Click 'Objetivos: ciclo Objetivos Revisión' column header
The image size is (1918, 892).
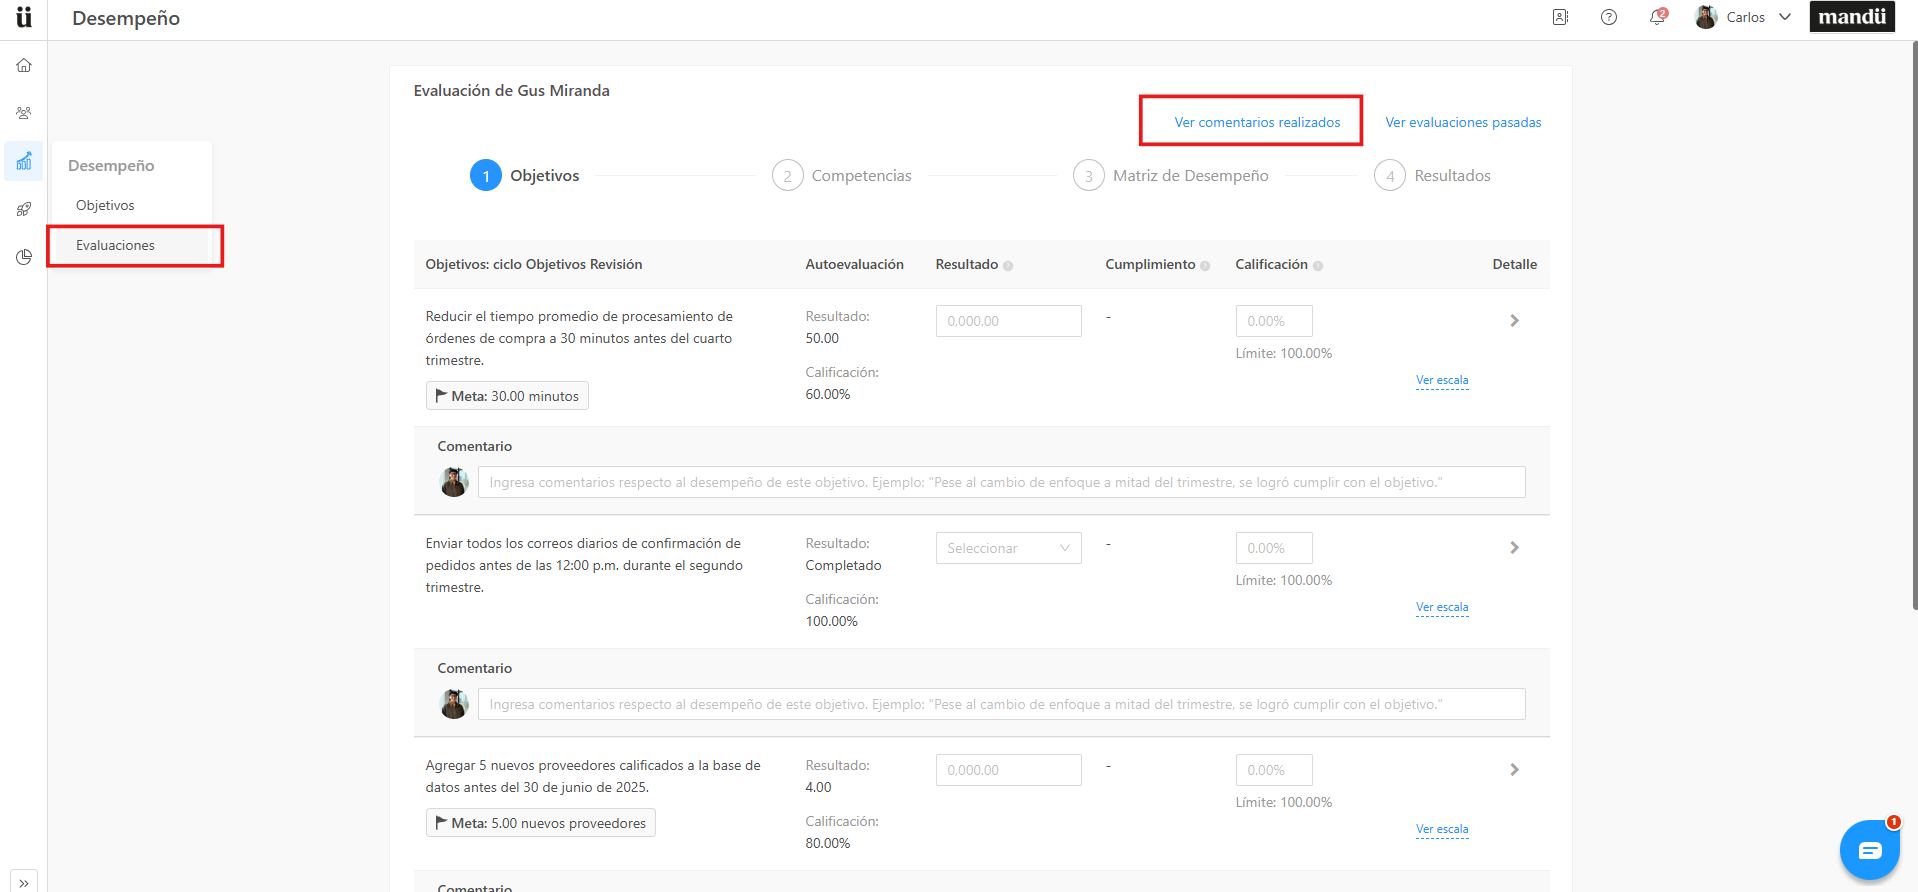(x=534, y=264)
